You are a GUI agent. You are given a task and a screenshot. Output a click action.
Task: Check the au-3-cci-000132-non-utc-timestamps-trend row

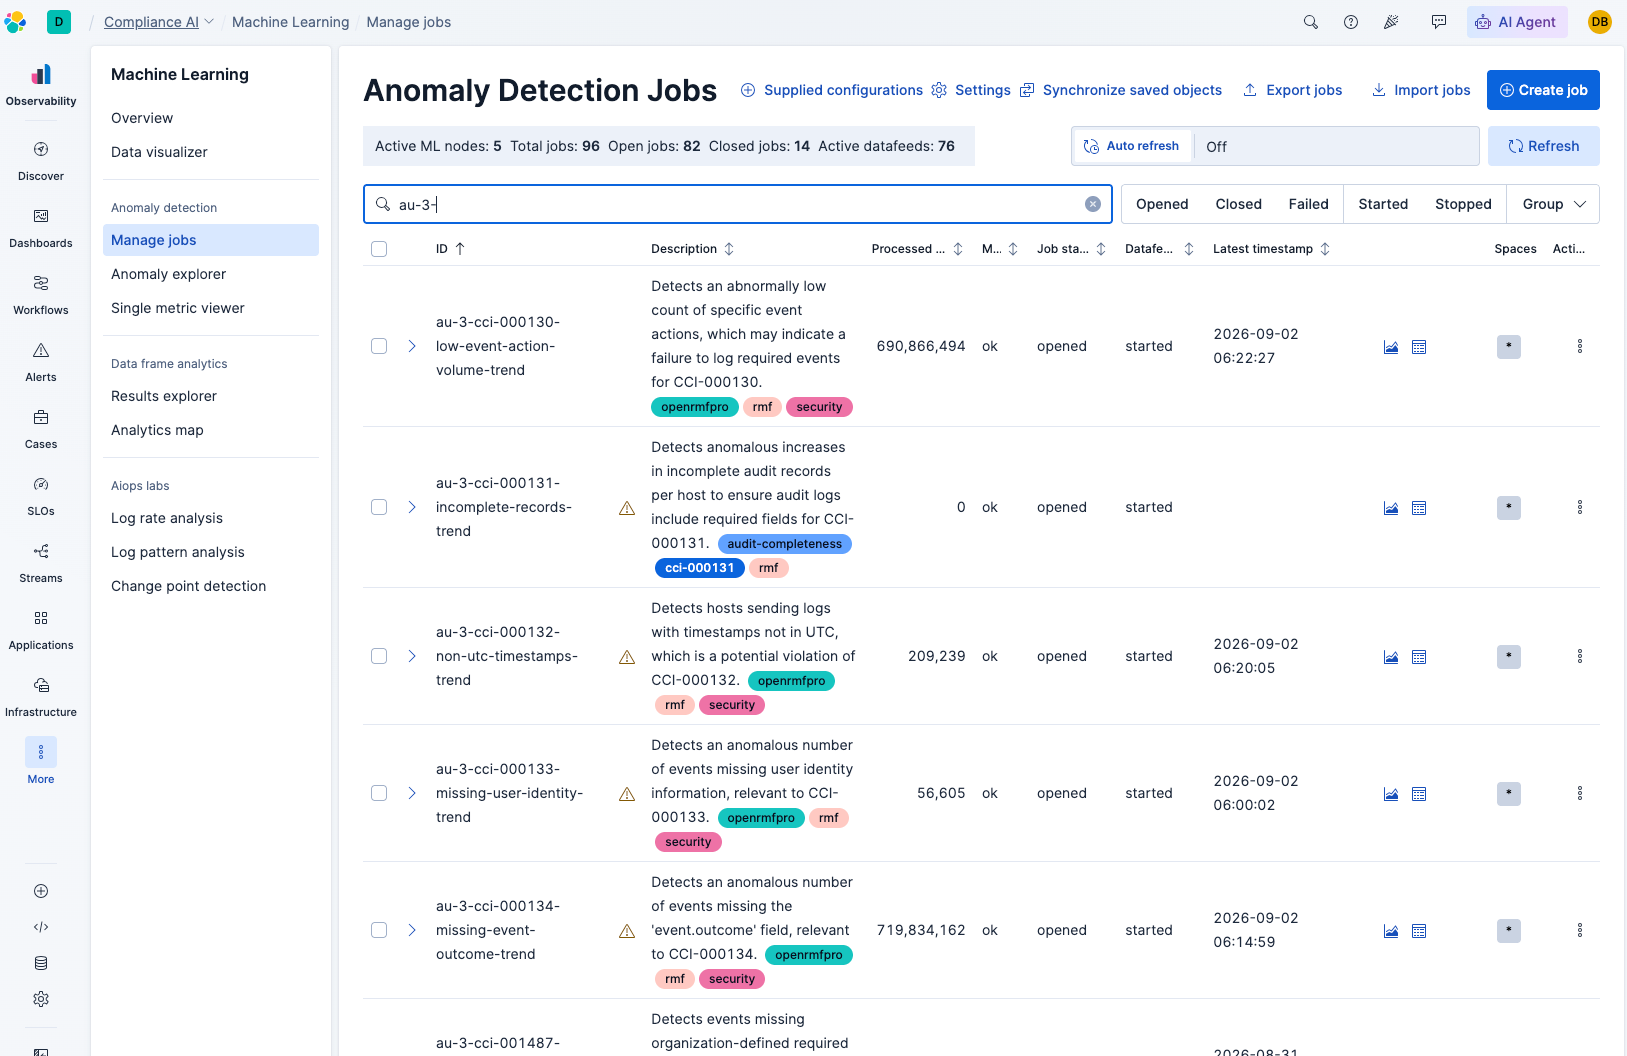(379, 656)
